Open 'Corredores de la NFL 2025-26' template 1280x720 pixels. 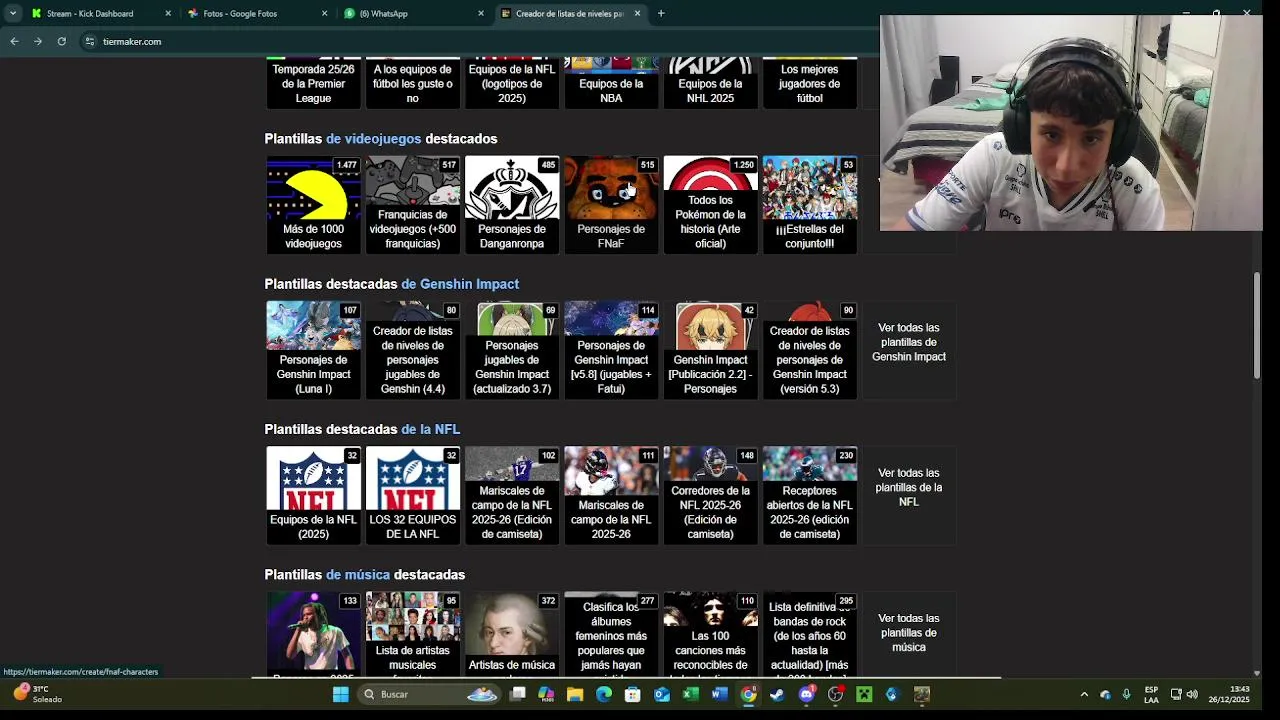click(710, 495)
